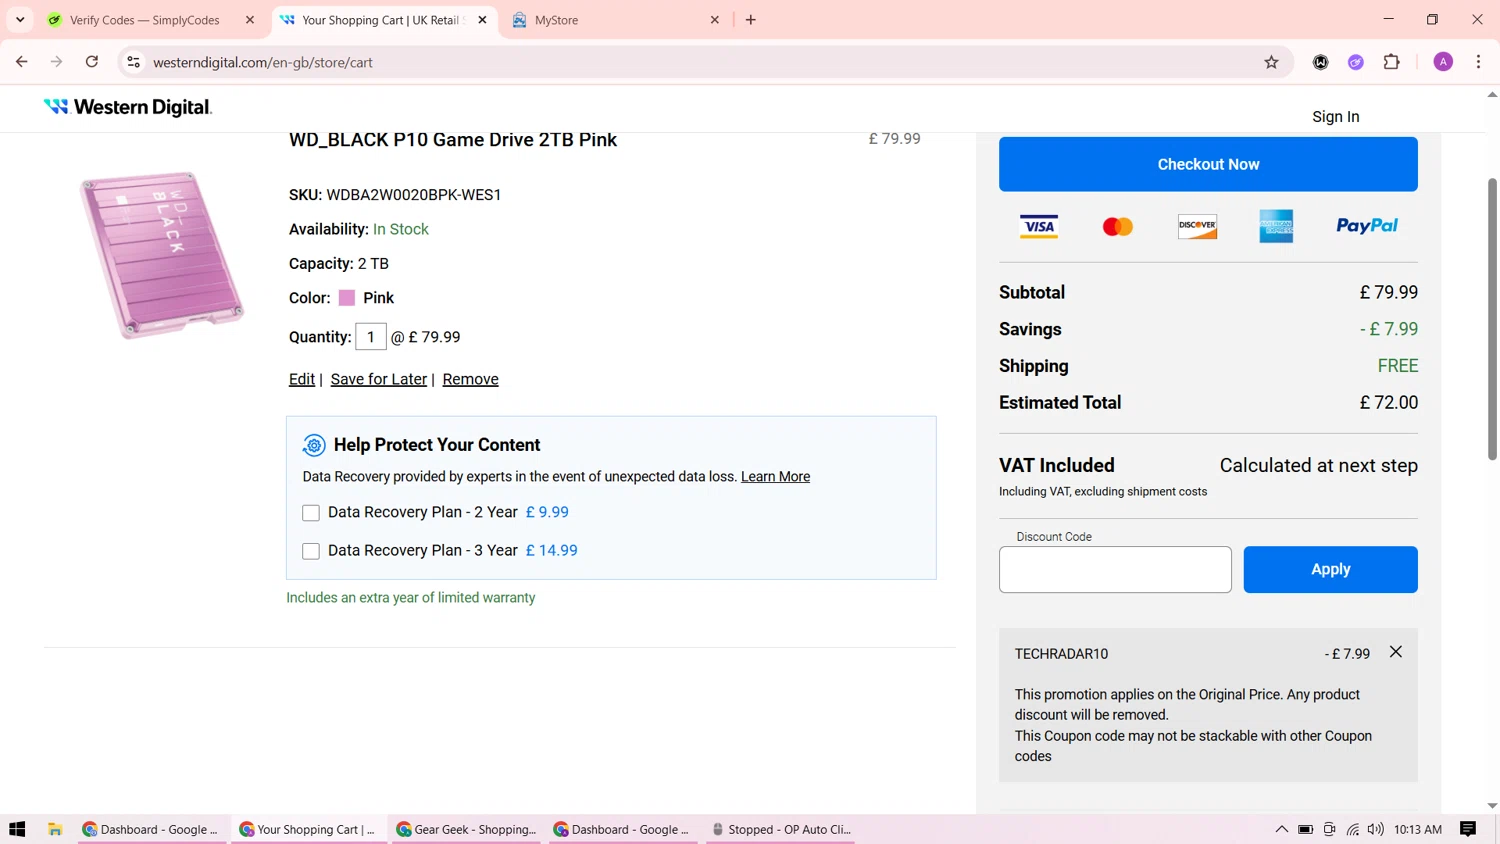Open the browser Extensions puzzle icon
The width and height of the screenshot is (1500, 844).
click(1391, 62)
